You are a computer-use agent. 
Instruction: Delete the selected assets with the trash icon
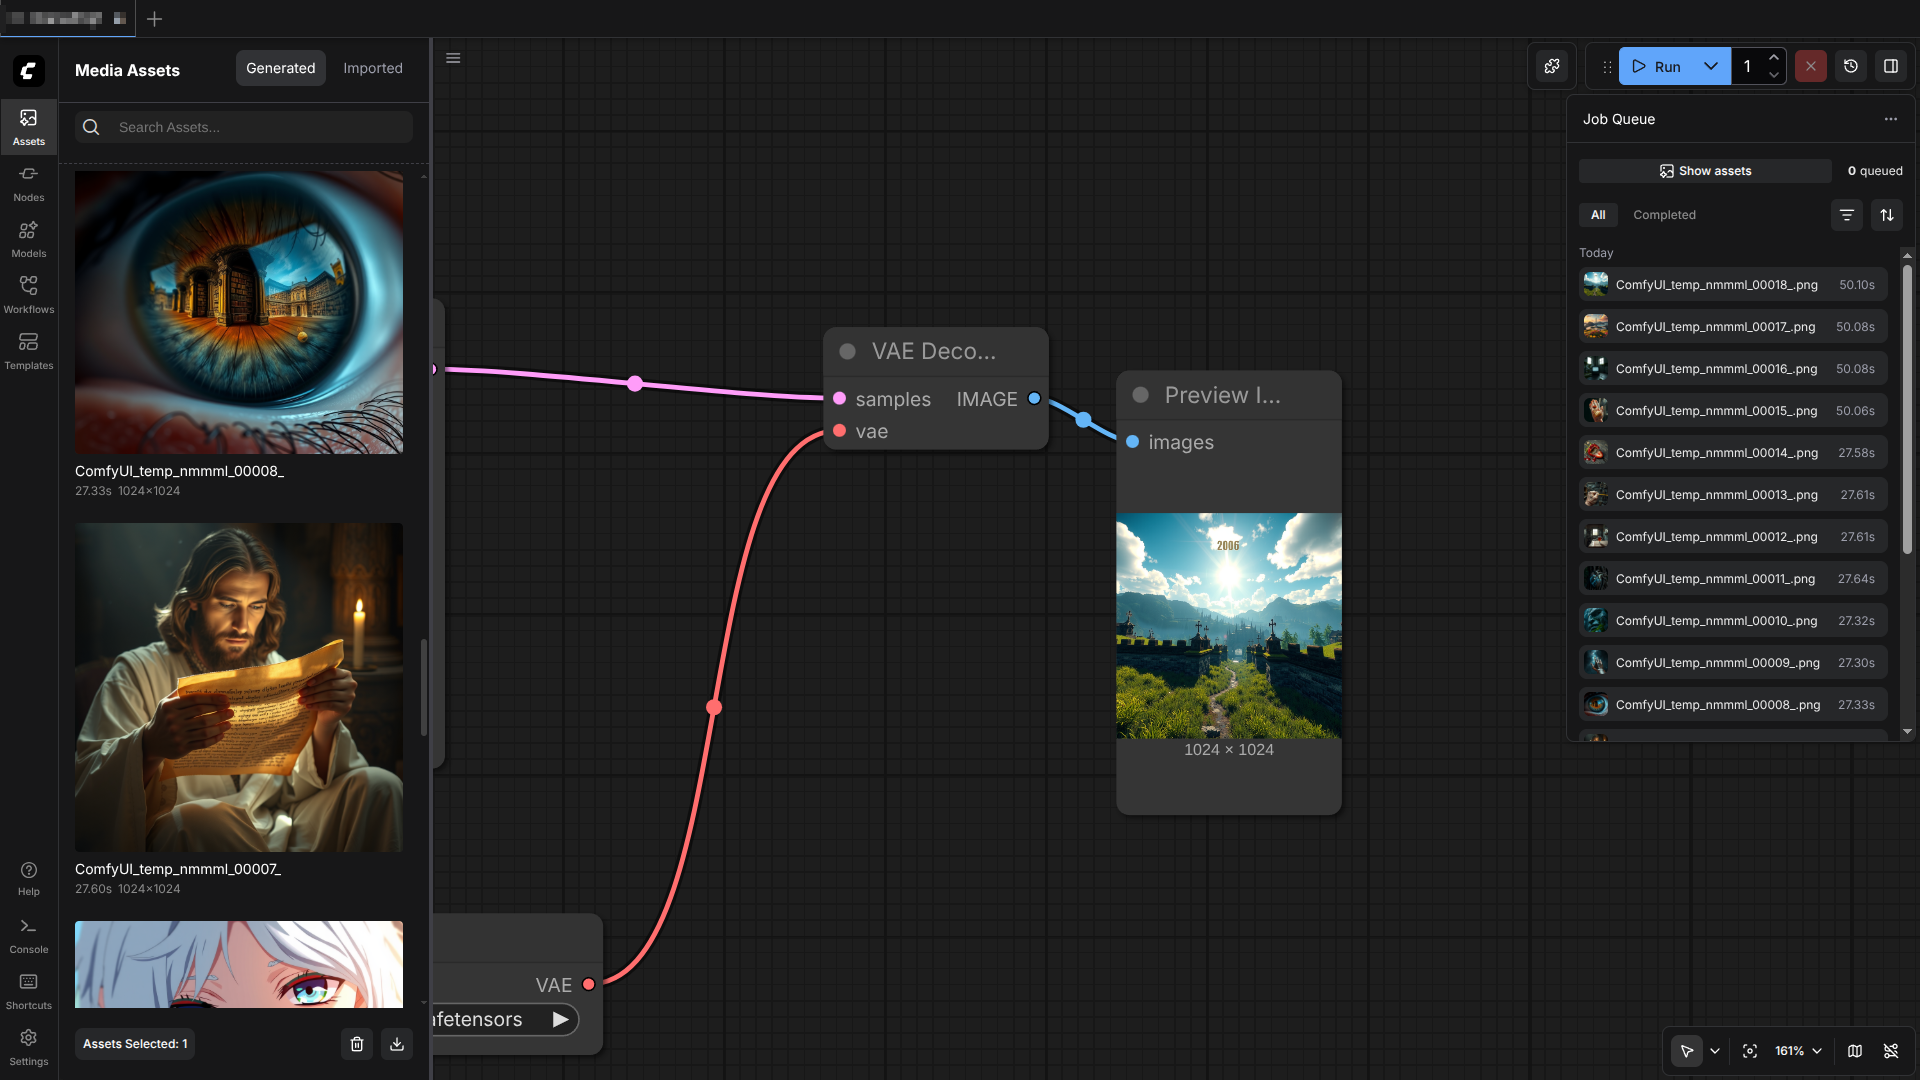[x=357, y=1044]
